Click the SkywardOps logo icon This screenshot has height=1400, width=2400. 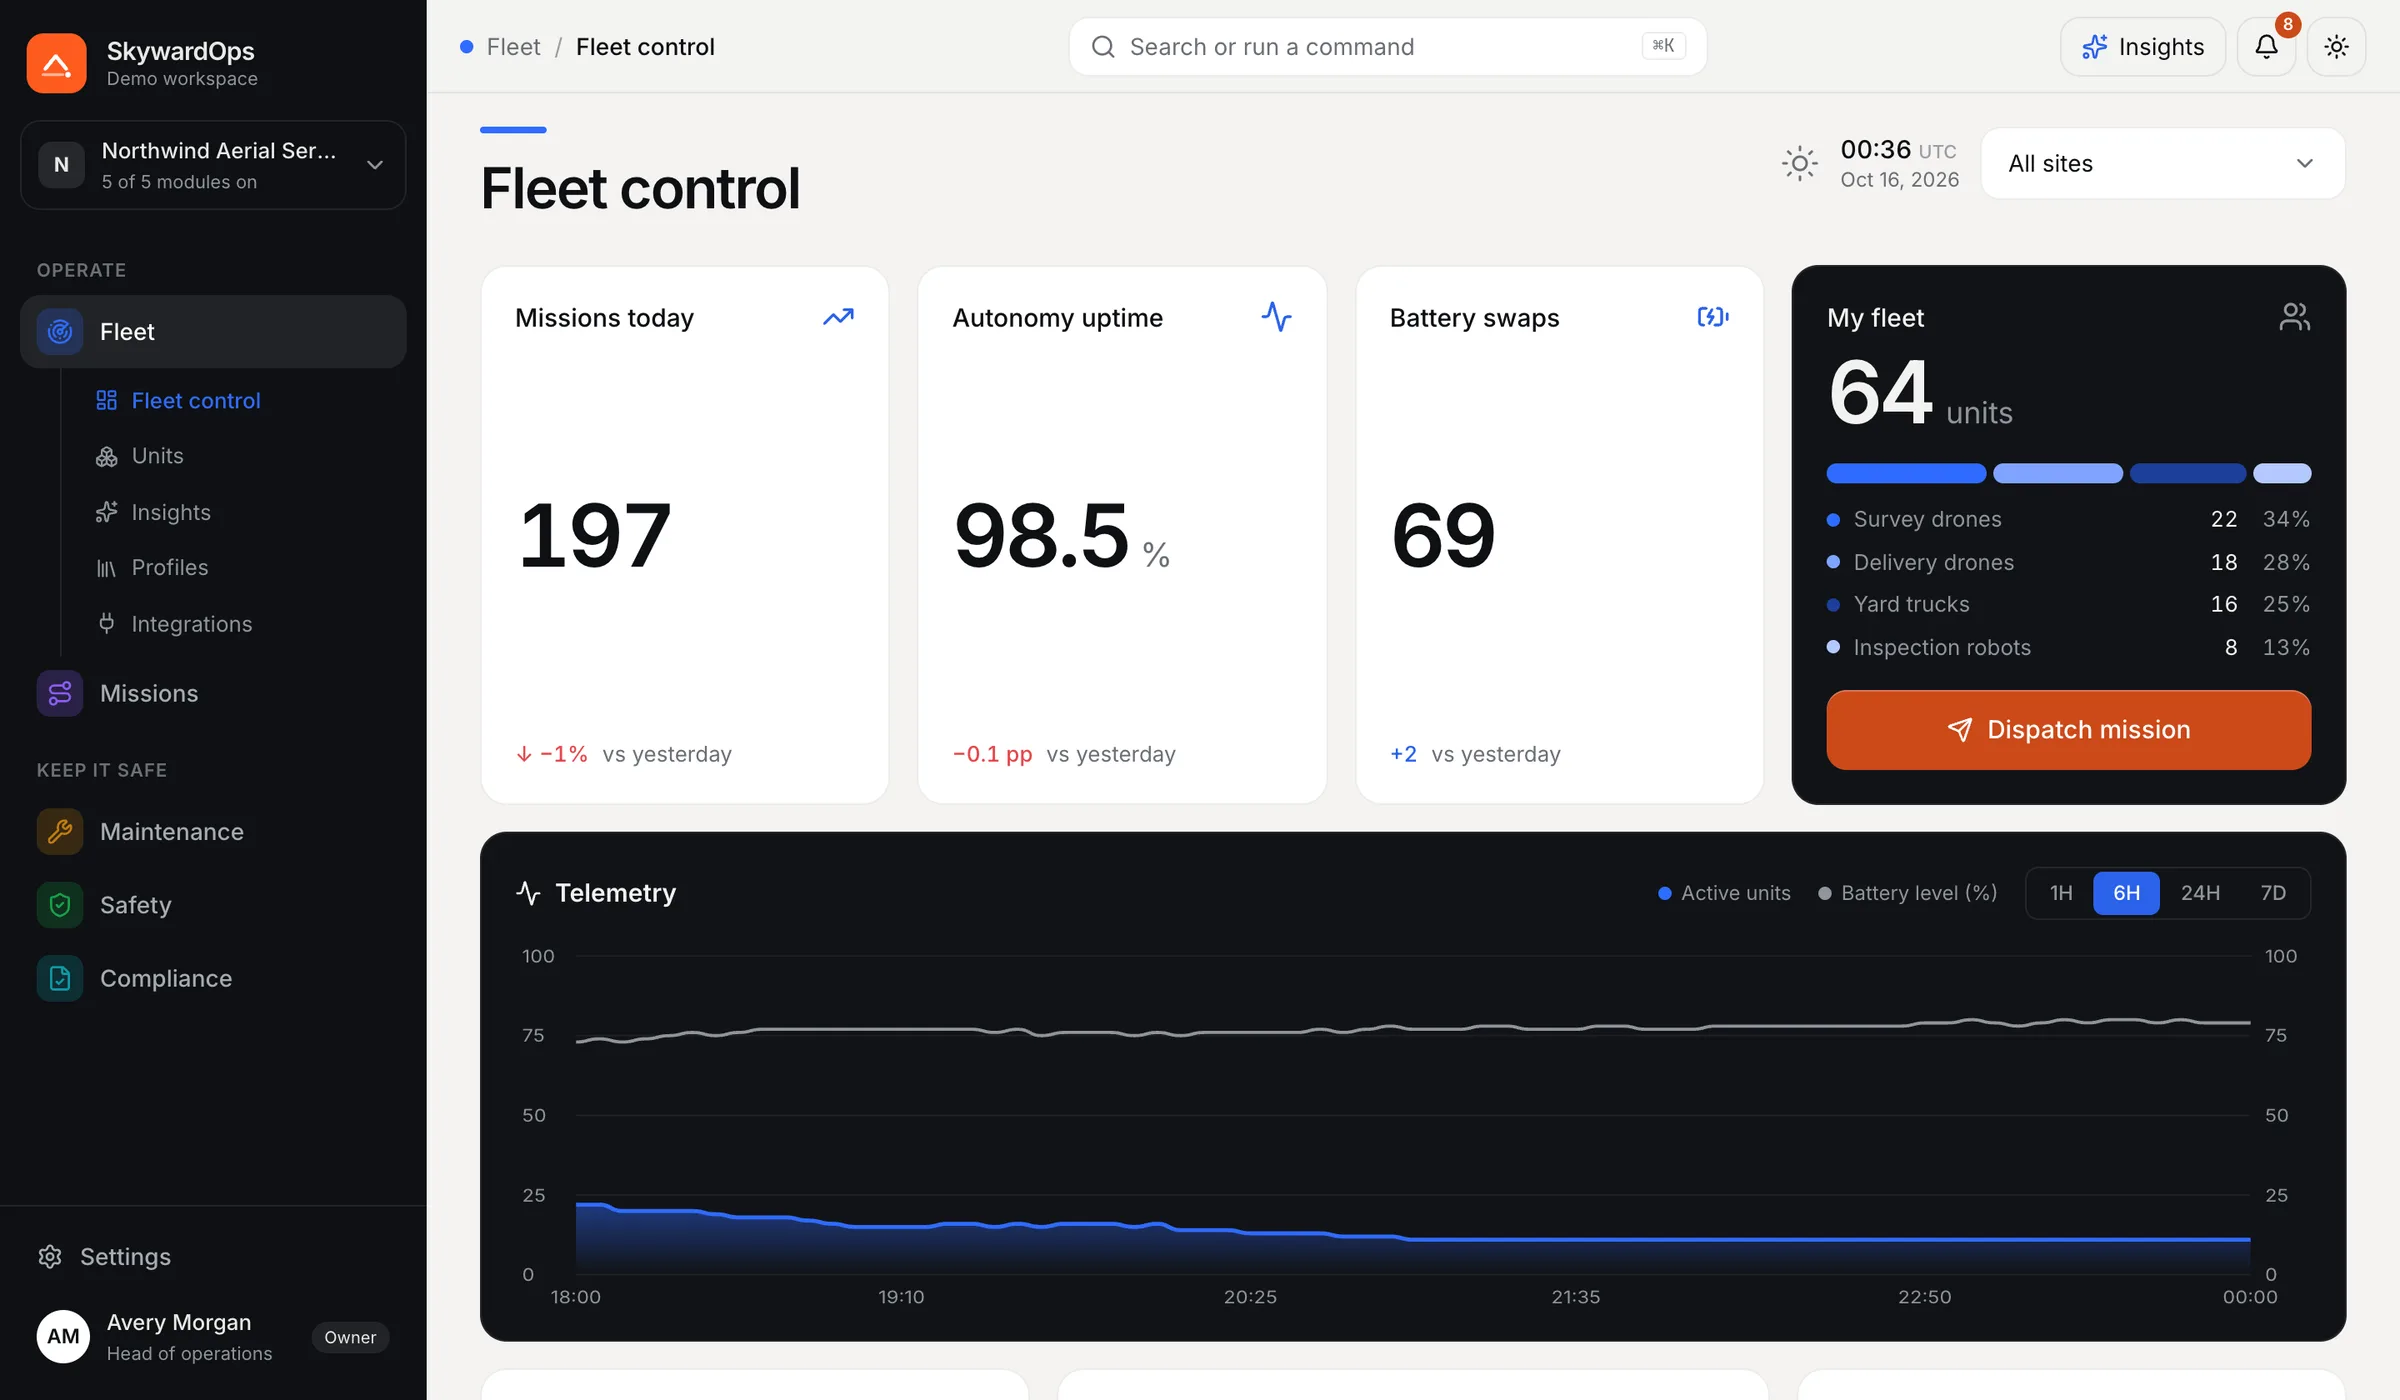(56, 63)
